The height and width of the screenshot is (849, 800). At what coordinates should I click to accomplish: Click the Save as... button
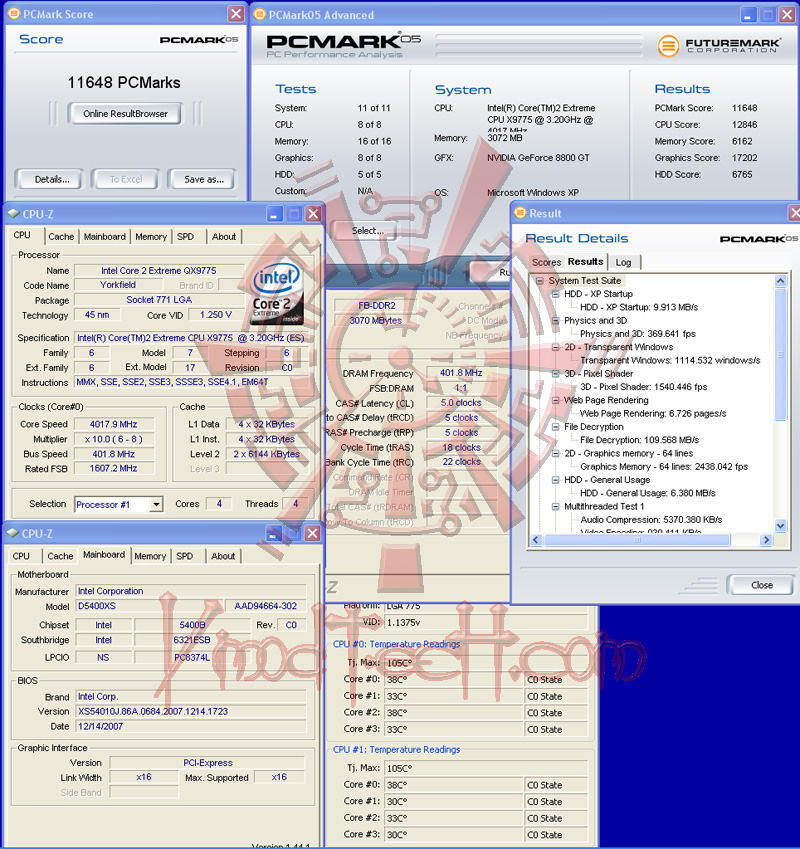(x=204, y=179)
